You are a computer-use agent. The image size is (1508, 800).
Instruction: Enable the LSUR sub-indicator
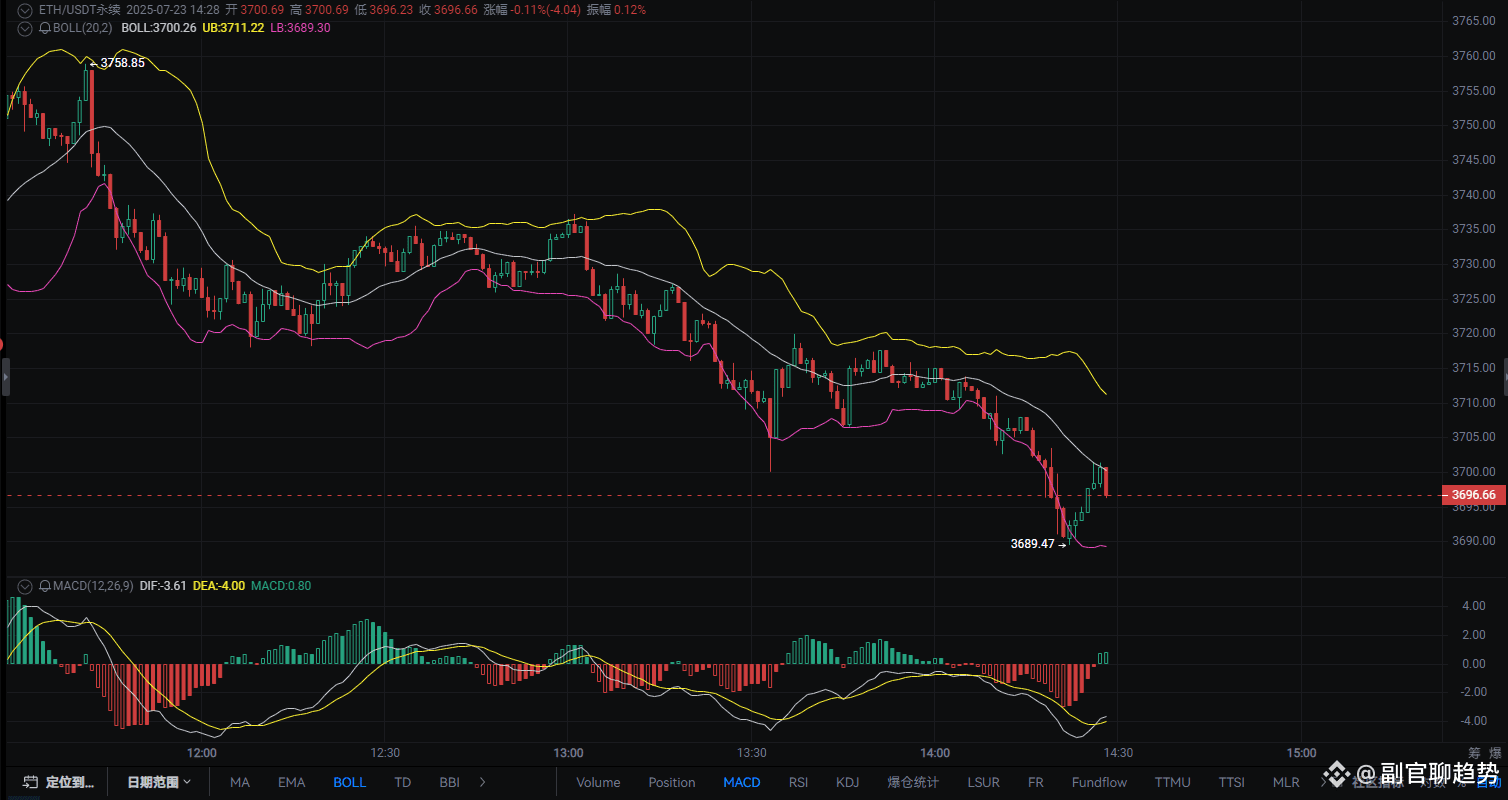coord(984,782)
